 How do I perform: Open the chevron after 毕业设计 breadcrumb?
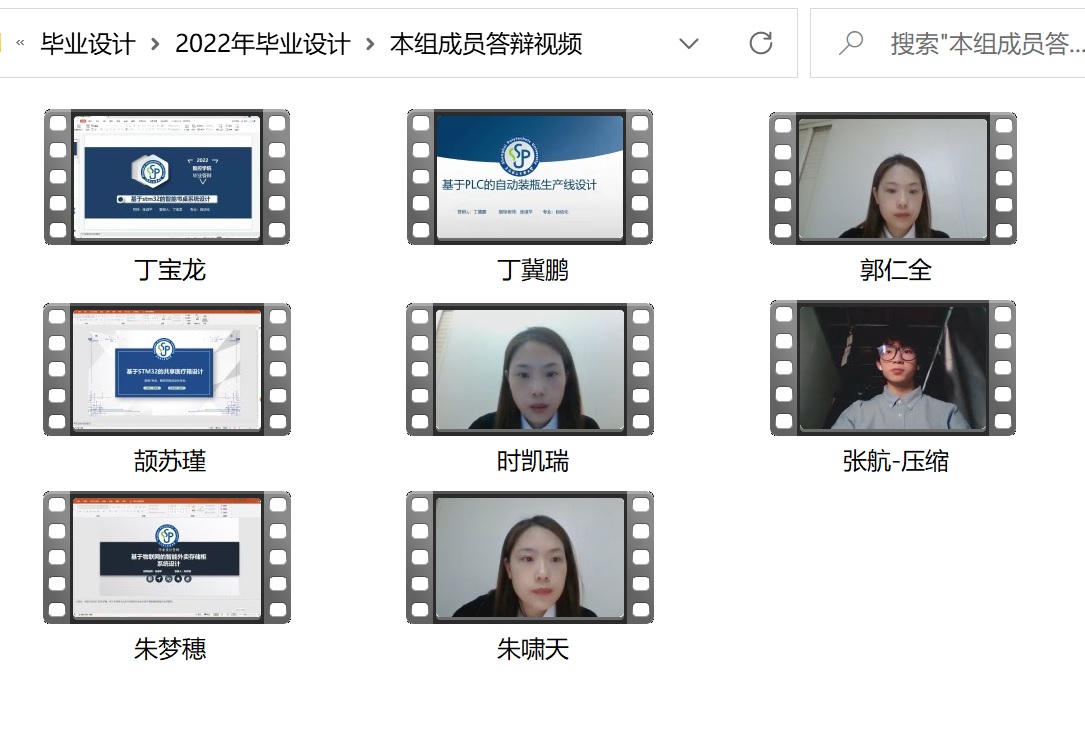155,44
